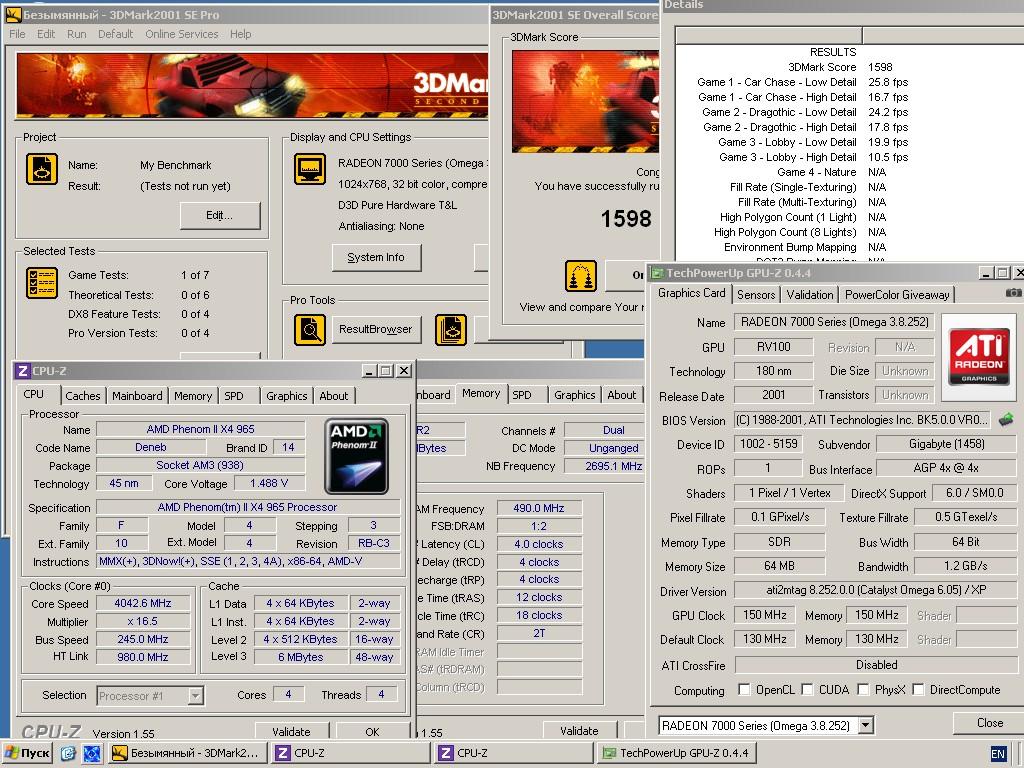Click the BIOS save chip icon in GPU-Z
This screenshot has width=1024, height=768.
point(1006,419)
